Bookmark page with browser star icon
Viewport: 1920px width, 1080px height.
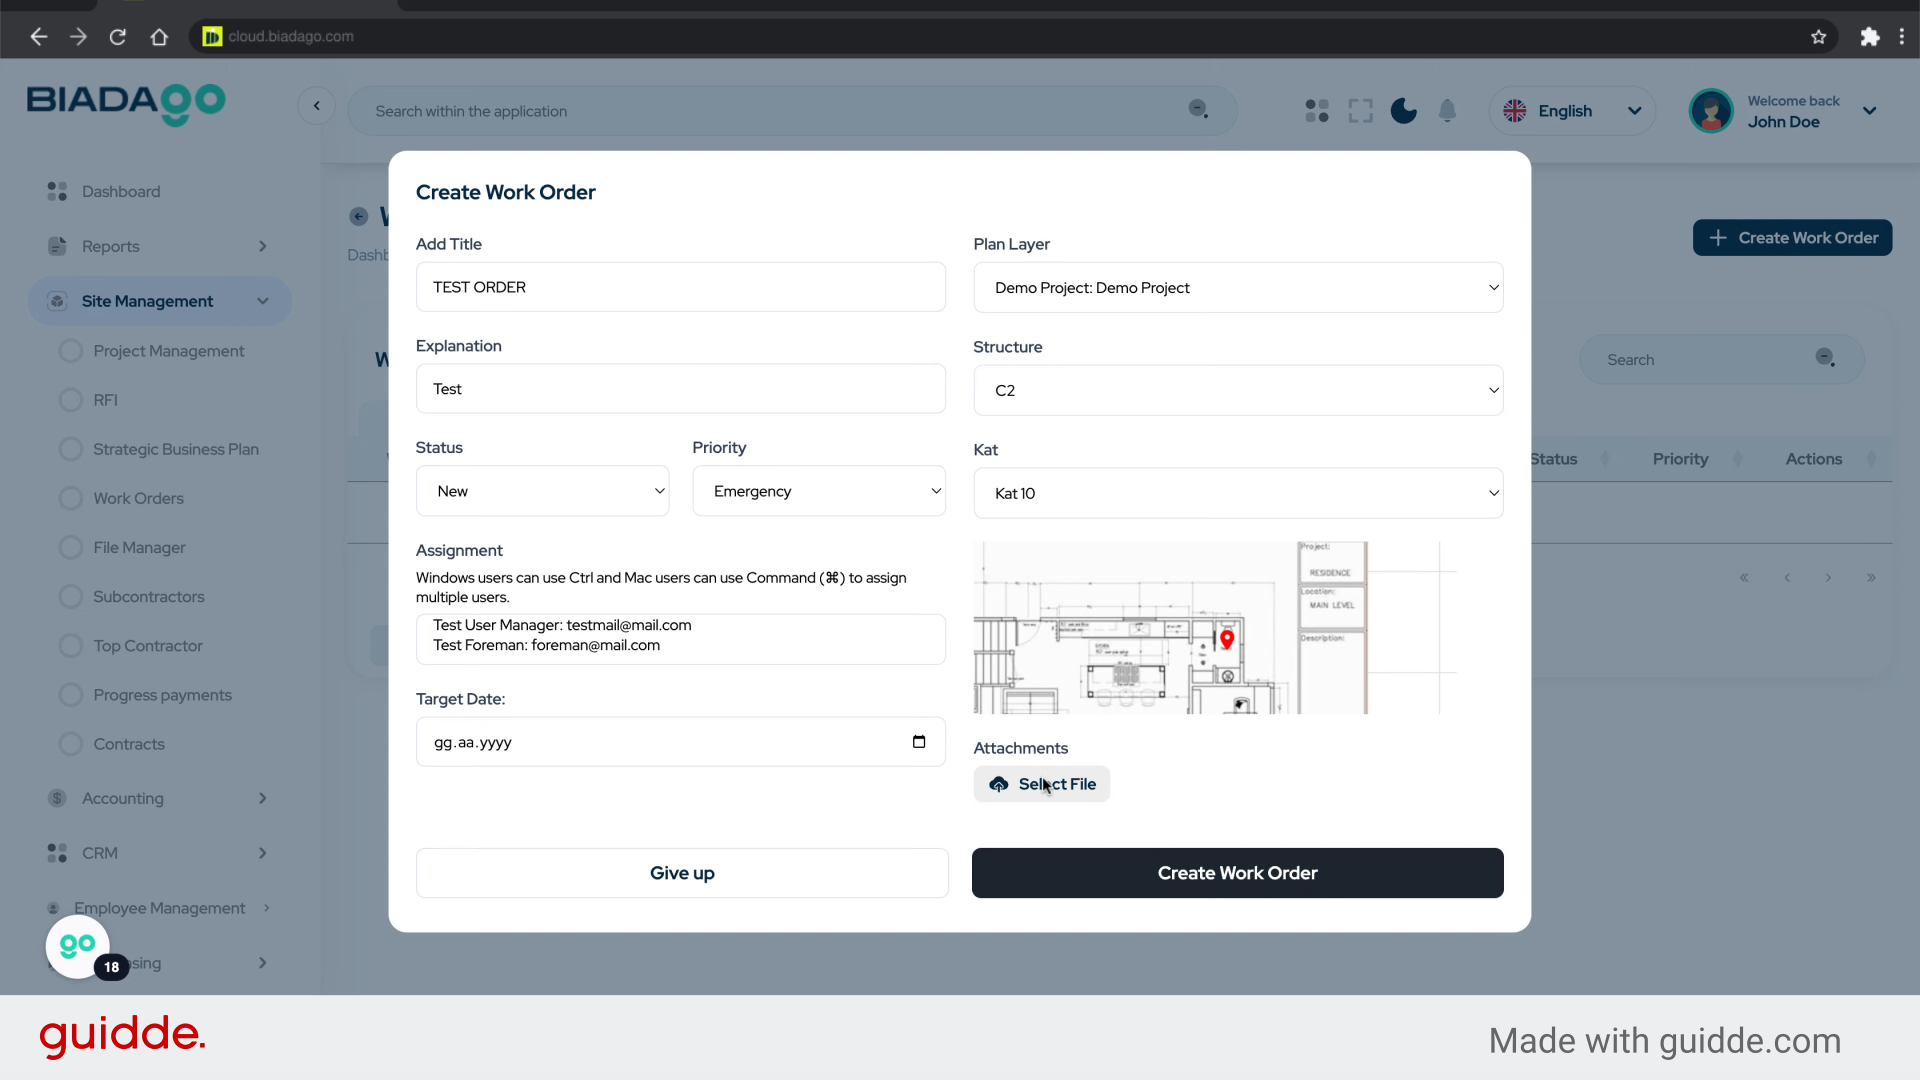pos(1818,37)
